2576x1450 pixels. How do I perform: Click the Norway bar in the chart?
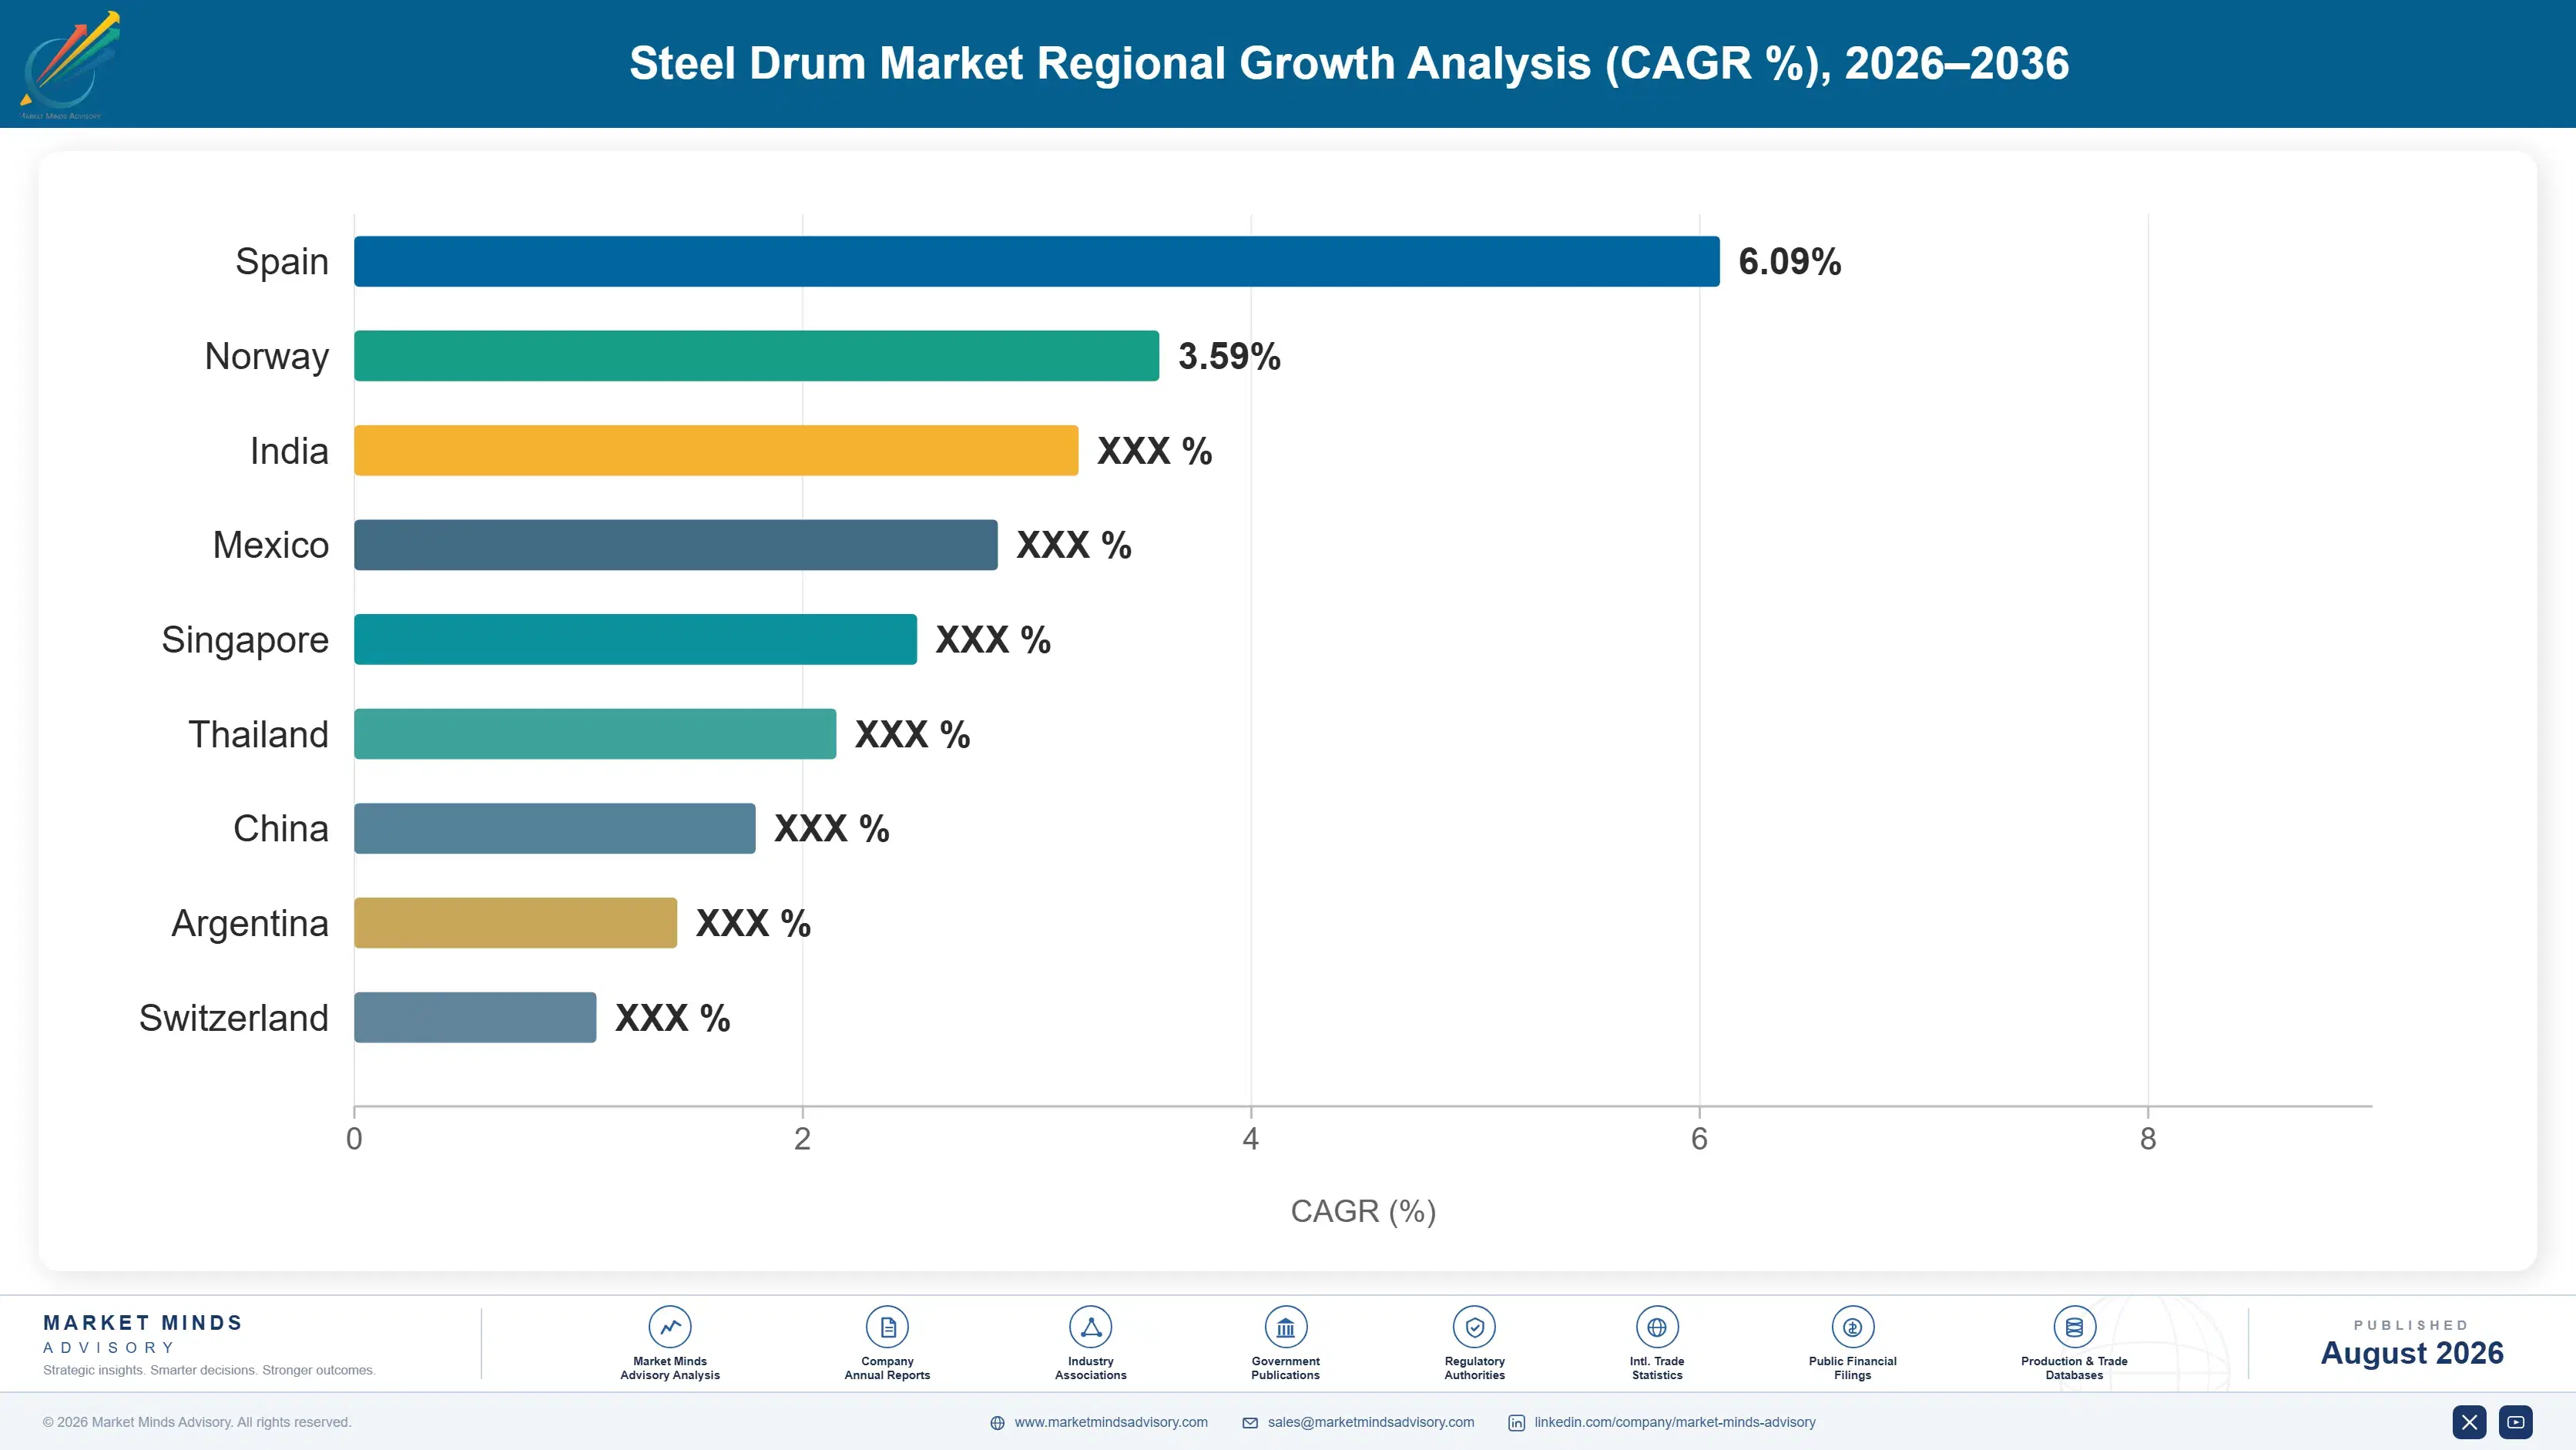coord(757,356)
